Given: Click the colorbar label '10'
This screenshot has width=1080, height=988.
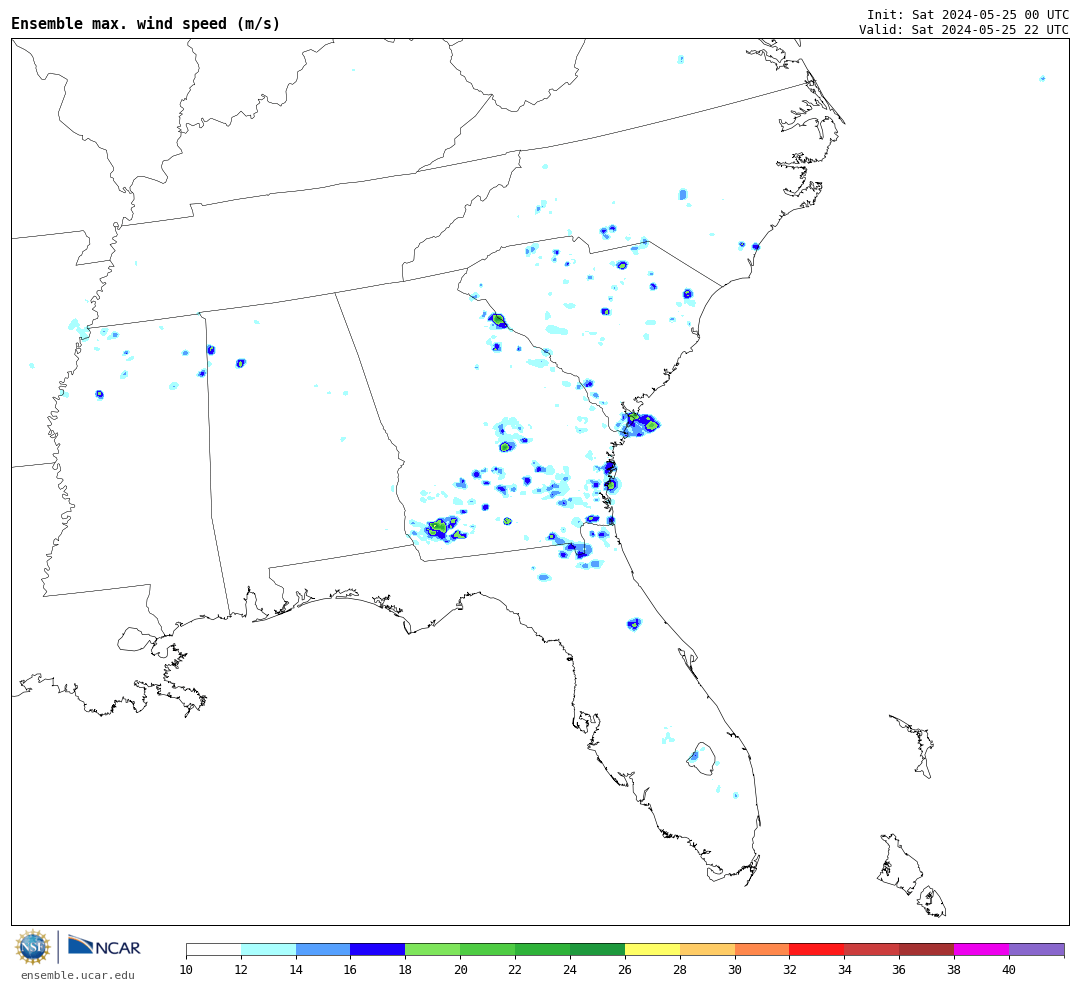Looking at the screenshot, I should [x=186, y=970].
